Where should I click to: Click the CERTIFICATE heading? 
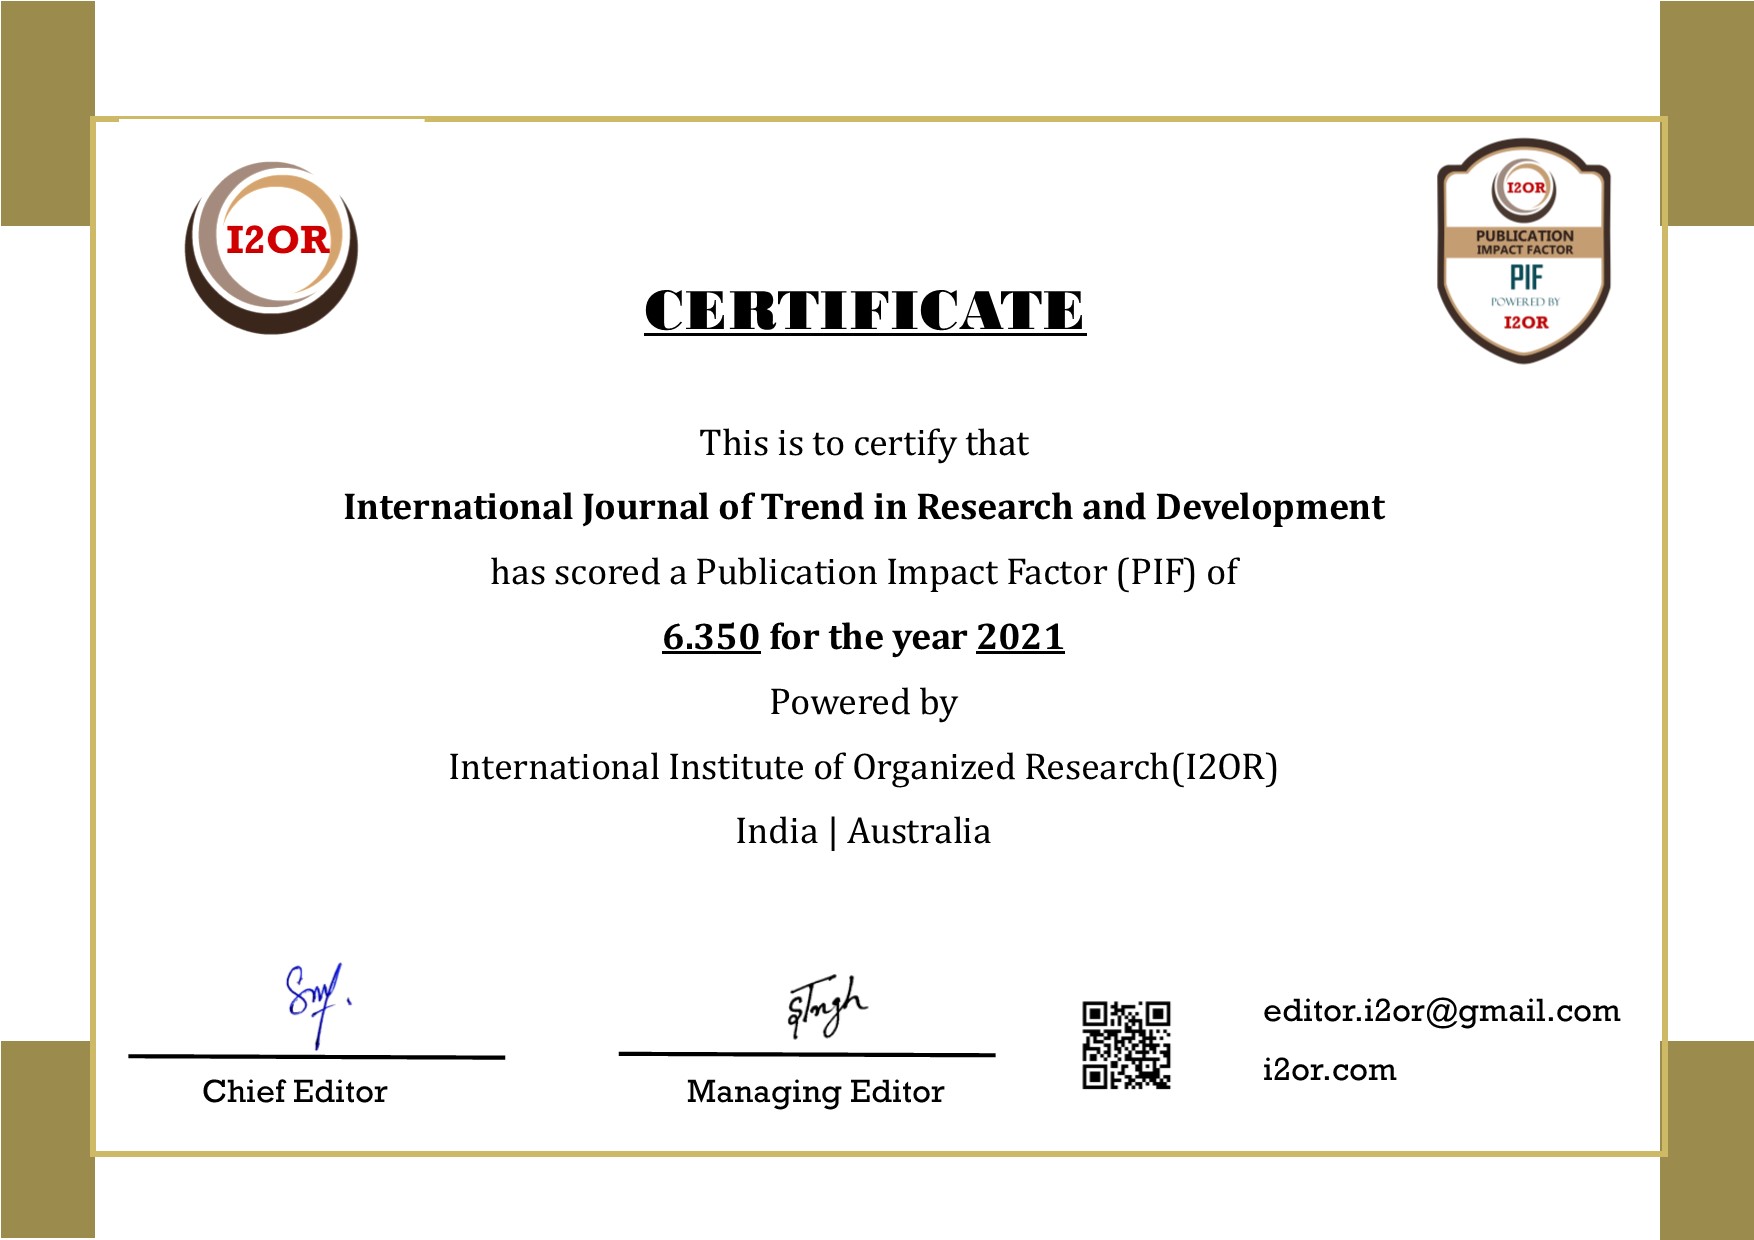(x=865, y=310)
